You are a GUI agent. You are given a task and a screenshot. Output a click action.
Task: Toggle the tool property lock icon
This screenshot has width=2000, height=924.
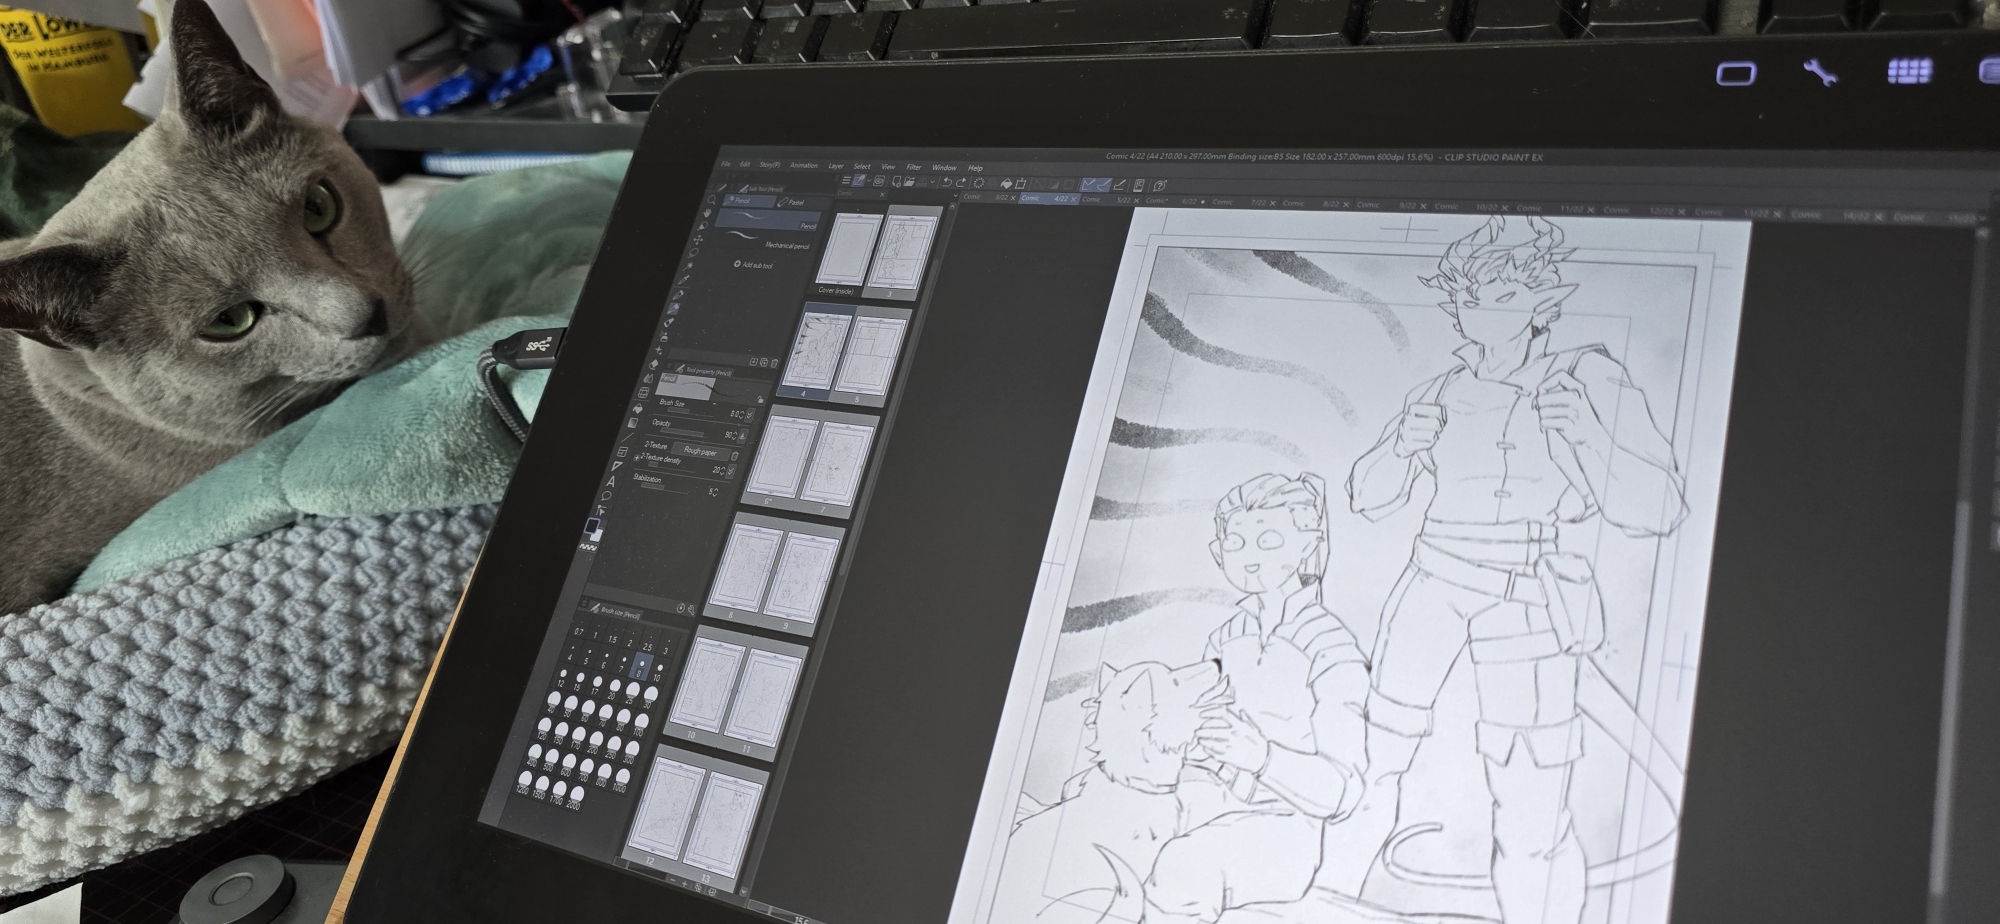[760, 399]
